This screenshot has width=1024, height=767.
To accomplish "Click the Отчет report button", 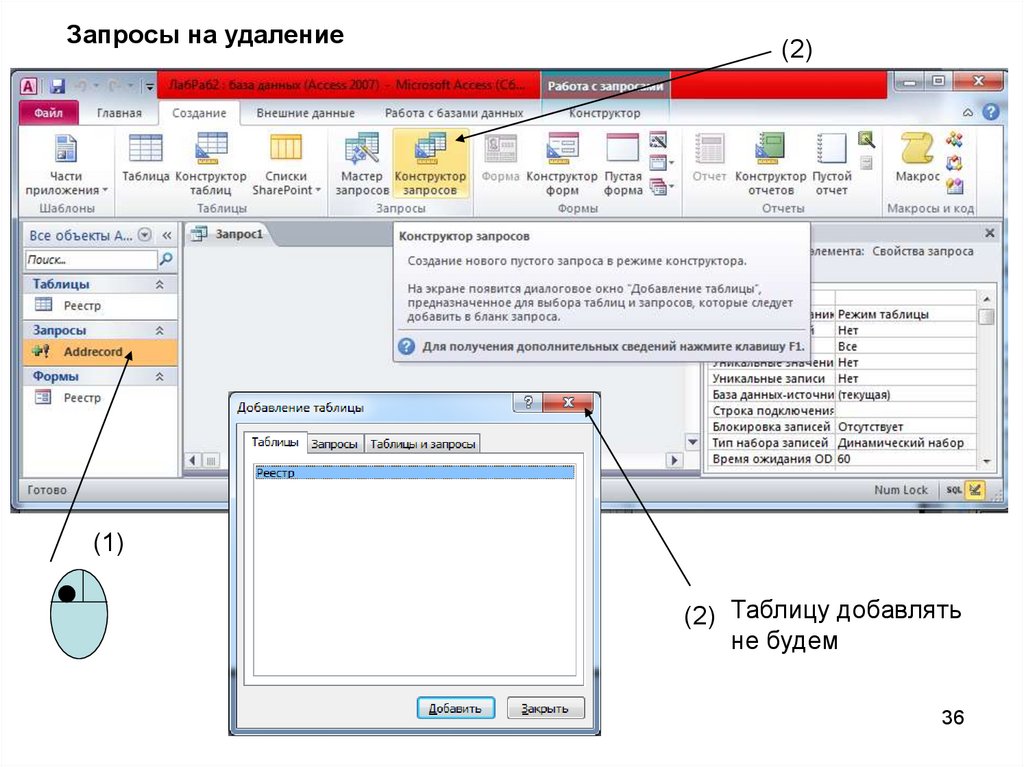I will (x=709, y=157).
